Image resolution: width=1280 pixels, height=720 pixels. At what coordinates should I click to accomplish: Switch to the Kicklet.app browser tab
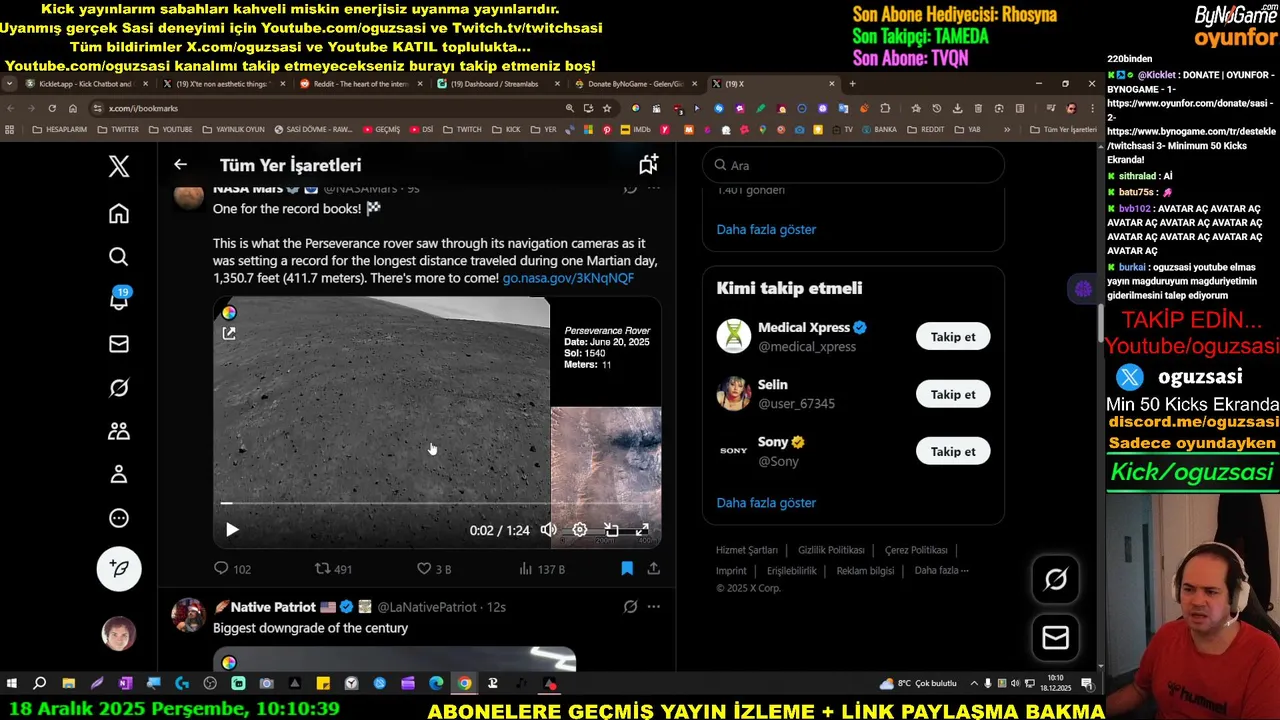coord(88,84)
